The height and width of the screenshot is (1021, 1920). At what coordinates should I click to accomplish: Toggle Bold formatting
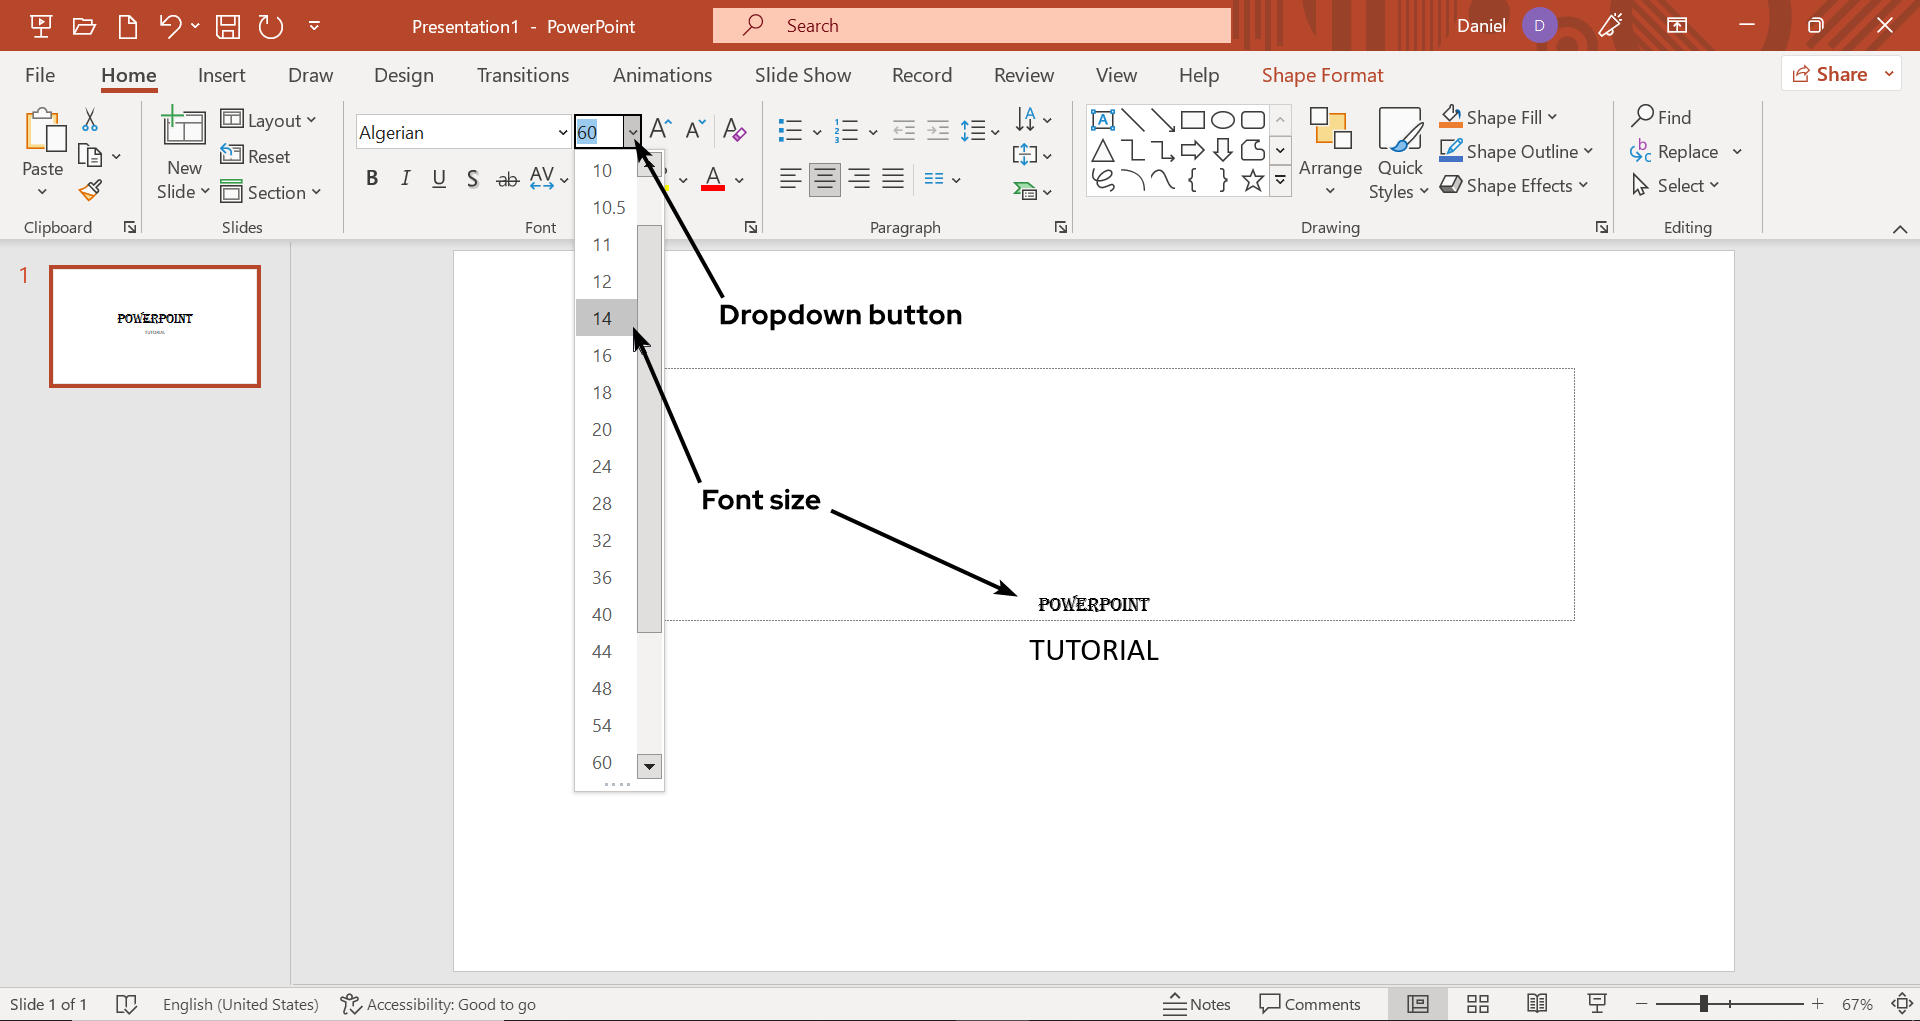(x=372, y=179)
